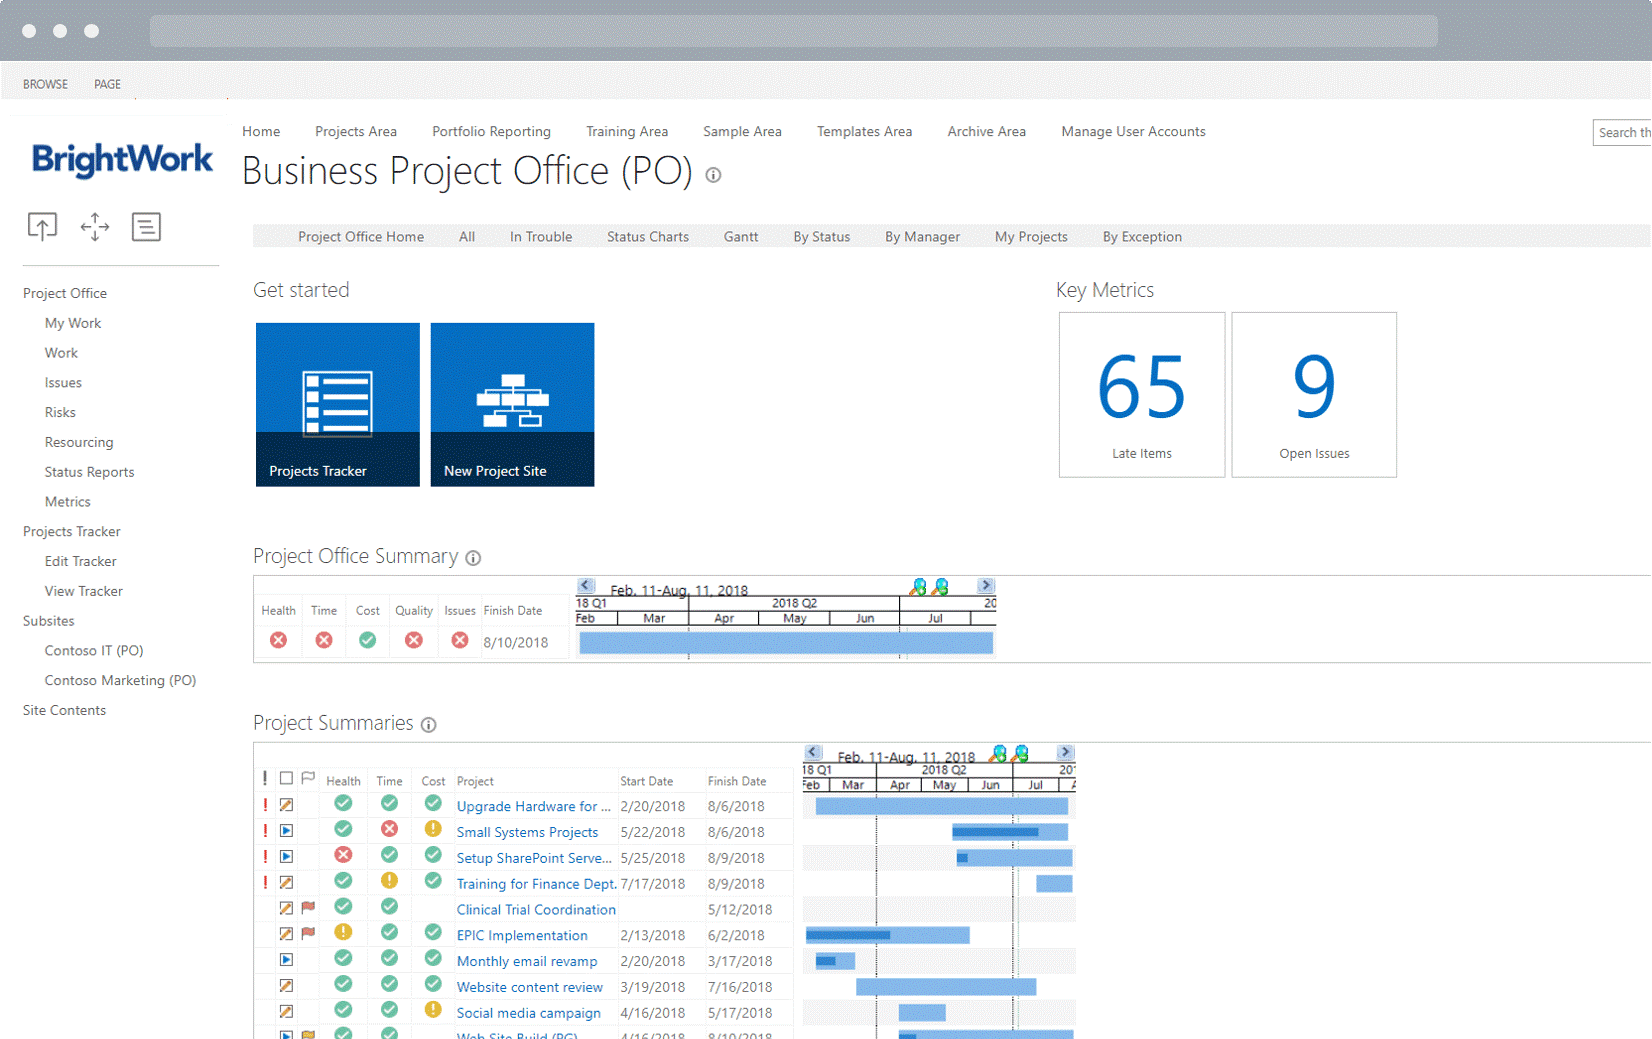Screen dimensions: 1652x1039
Task: Click the red Health icon in Setup SharePoint row
Action: [343, 855]
